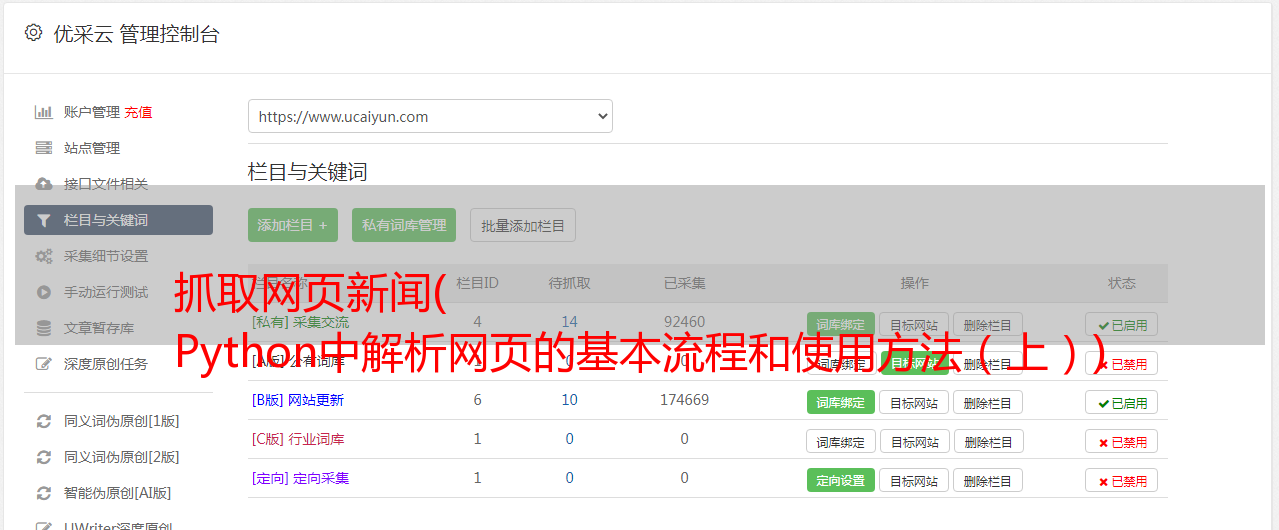
Task: Open the [C版] 行业词库 column link
Action: 298,439
